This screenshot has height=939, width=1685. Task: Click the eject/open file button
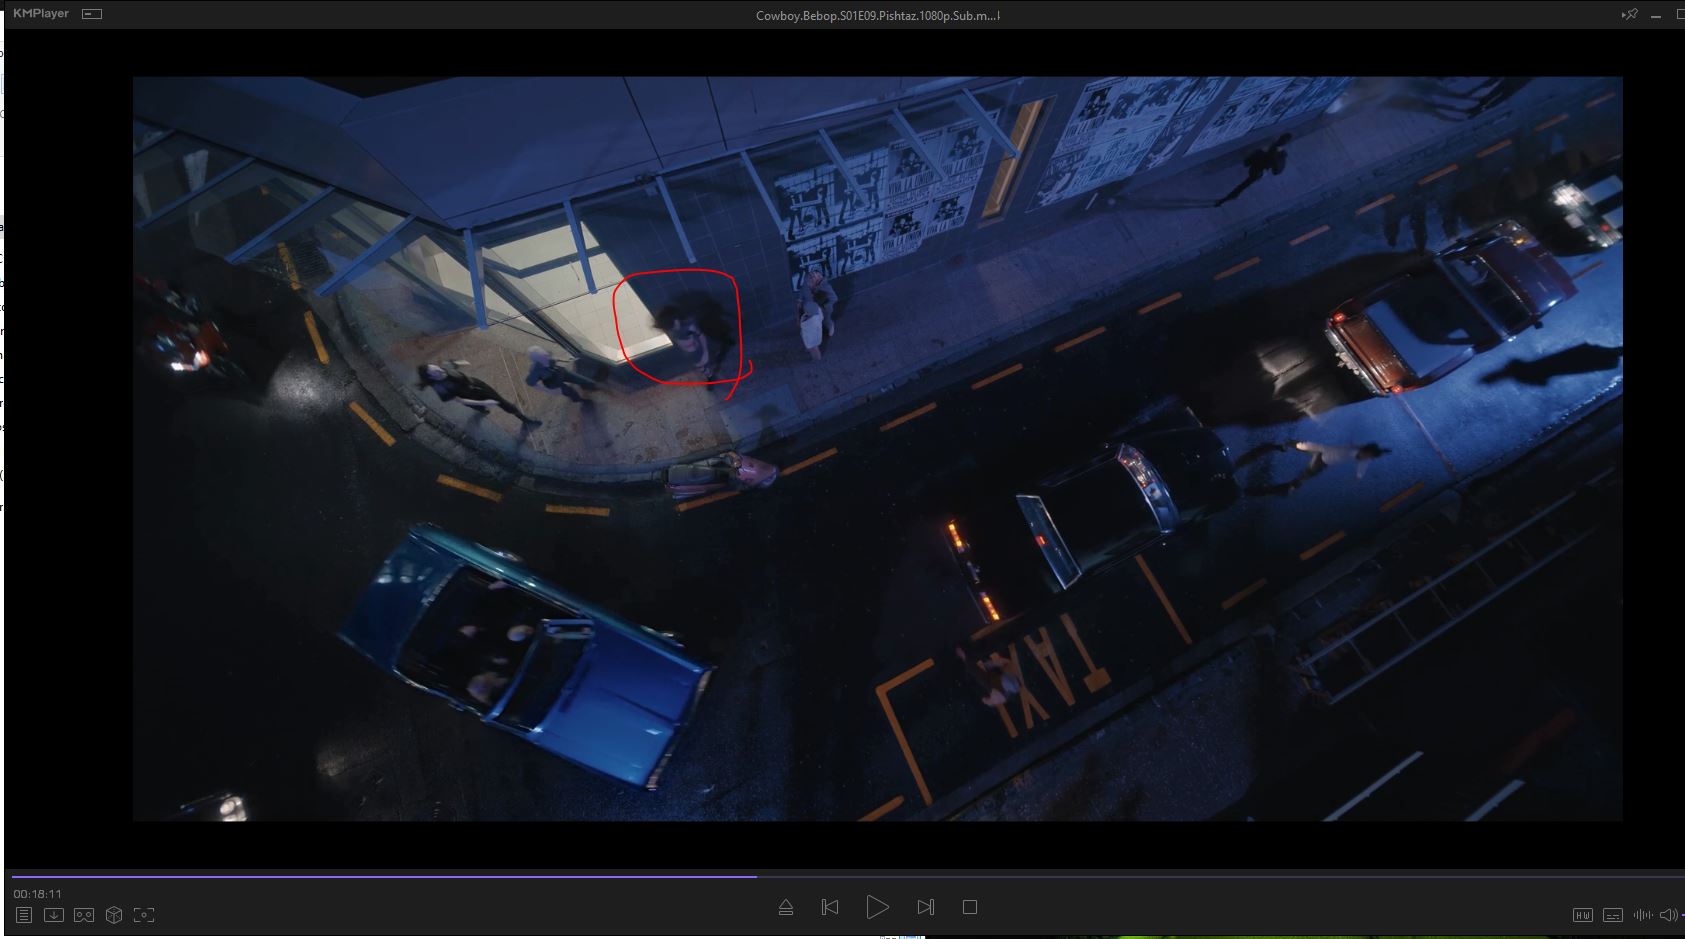(x=786, y=907)
